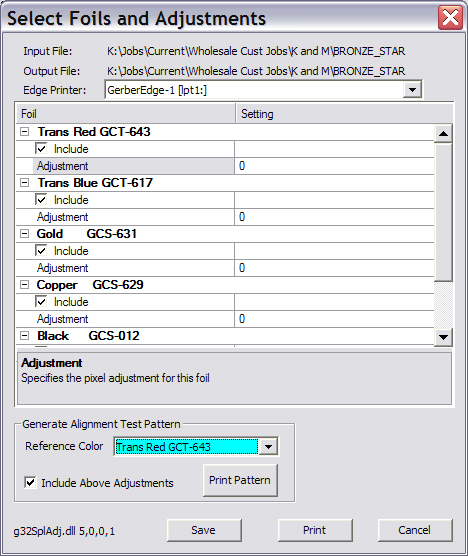Collapse the Trans Blue GCT-617 group
468x556 pixels.
[24, 183]
